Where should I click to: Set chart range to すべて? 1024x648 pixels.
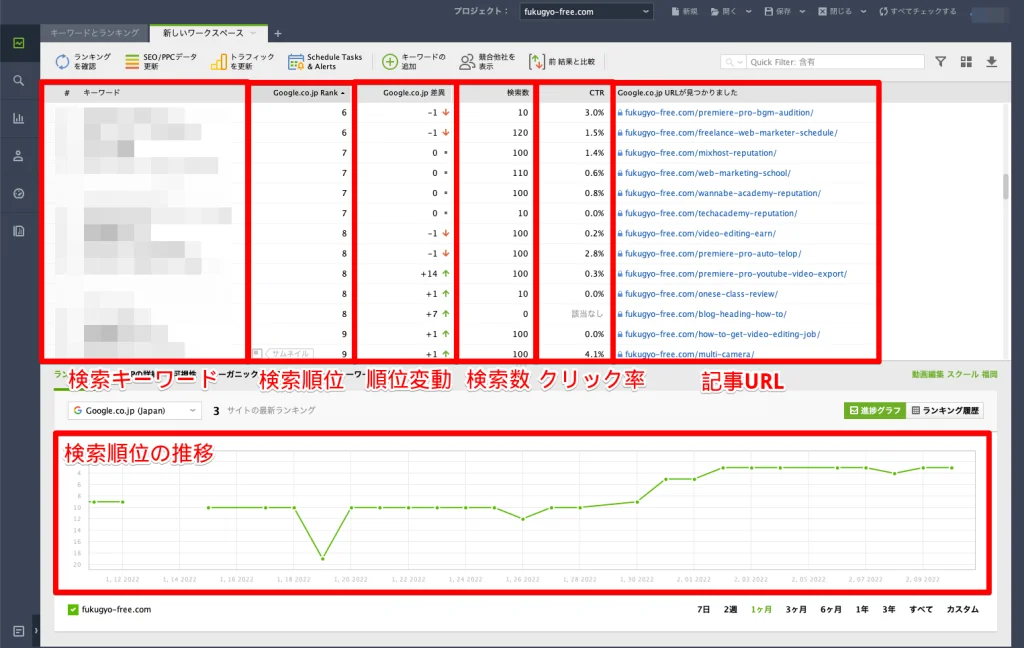click(x=921, y=609)
